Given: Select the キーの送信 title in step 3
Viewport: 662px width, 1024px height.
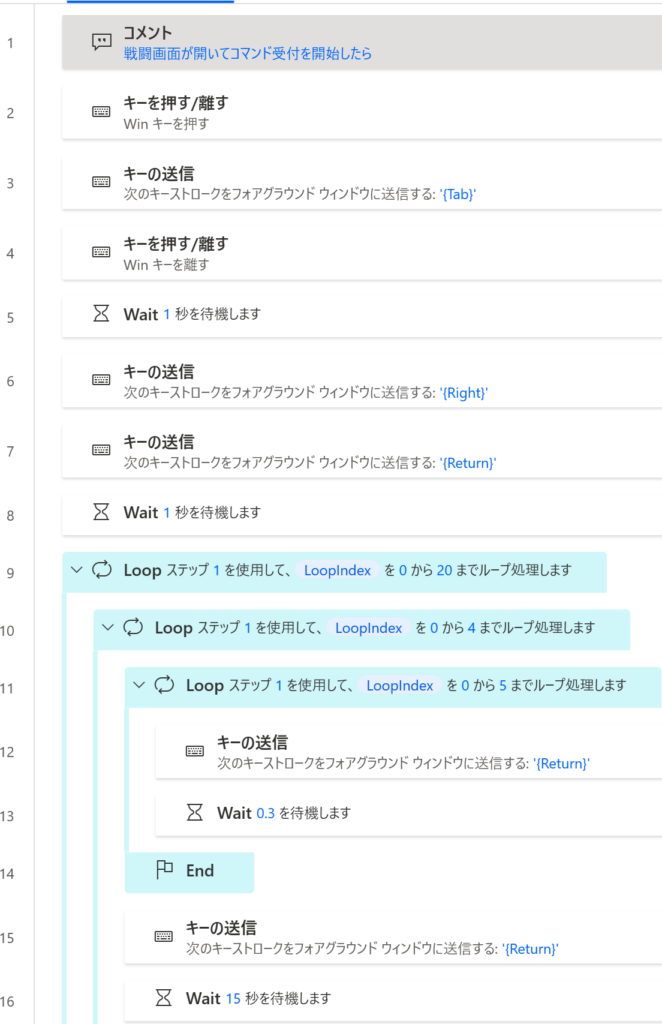Looking at the screenshot, I should 159,174.
